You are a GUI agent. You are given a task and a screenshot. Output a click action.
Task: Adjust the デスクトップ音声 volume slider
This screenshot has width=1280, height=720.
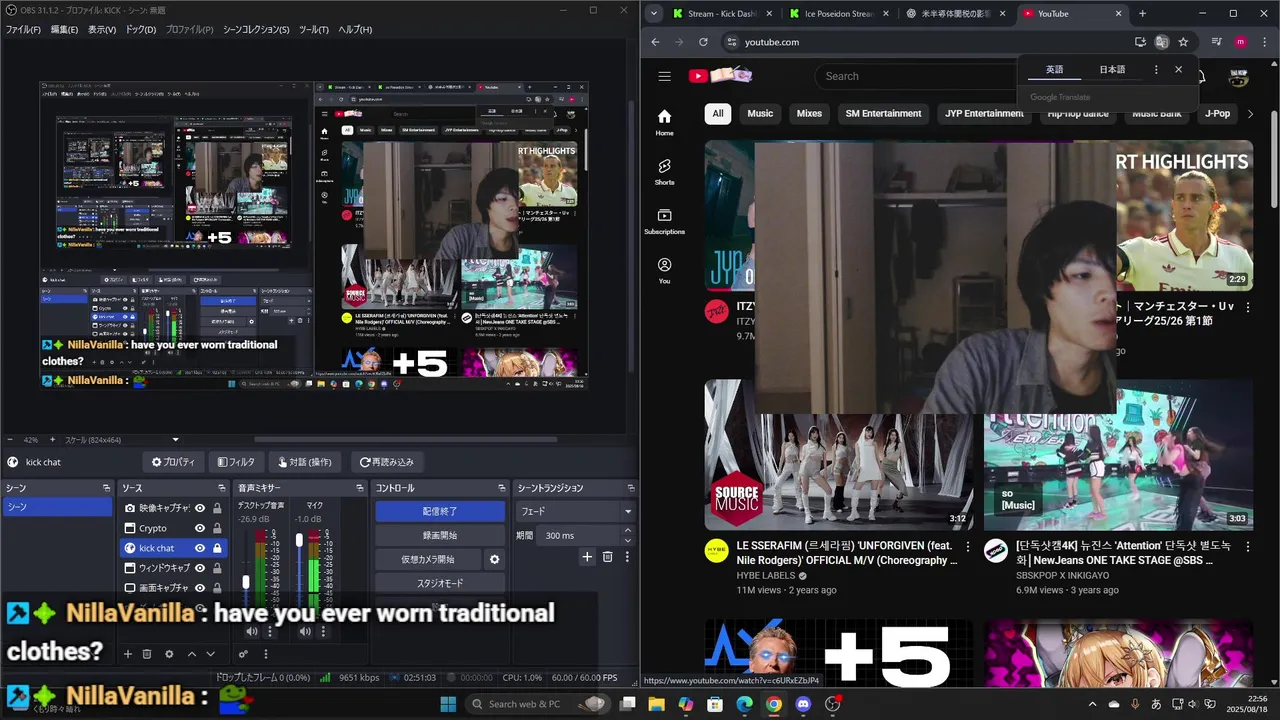(246, 581)
